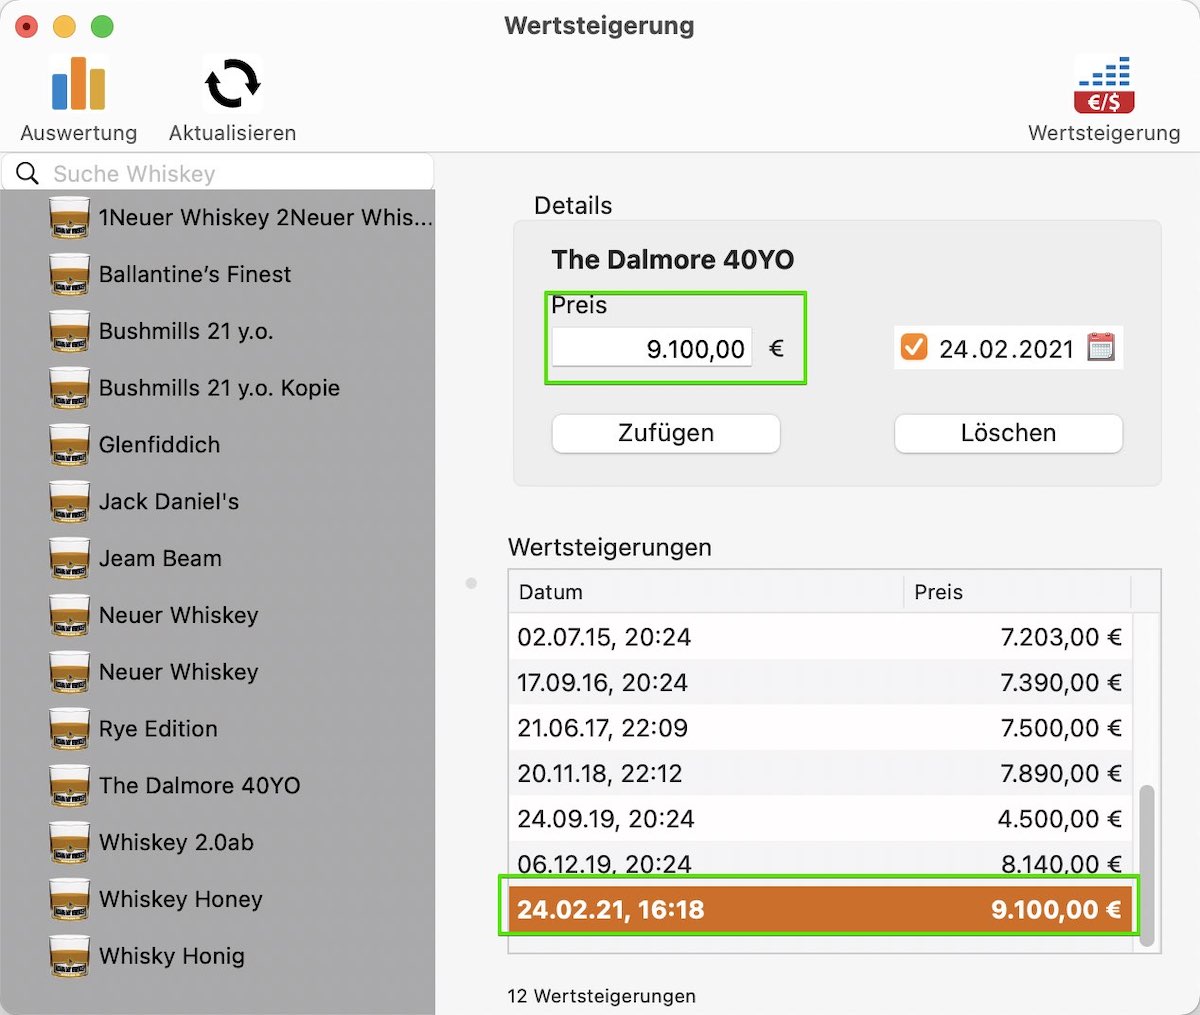
Task: Select The Dalmore 40YO in the sidebar list
Action: (218, 786)
